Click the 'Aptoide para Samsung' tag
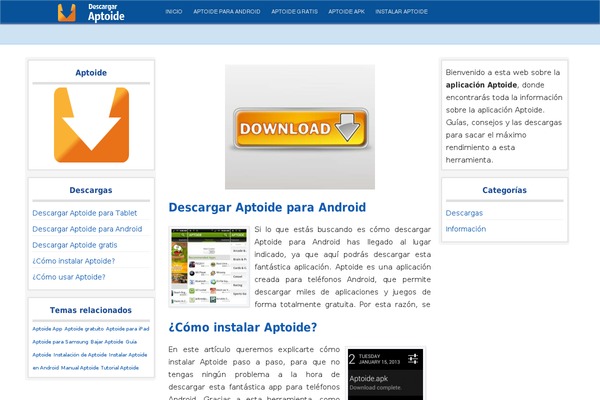This screenshot has width=600, height=400. [x=60, y=342]
